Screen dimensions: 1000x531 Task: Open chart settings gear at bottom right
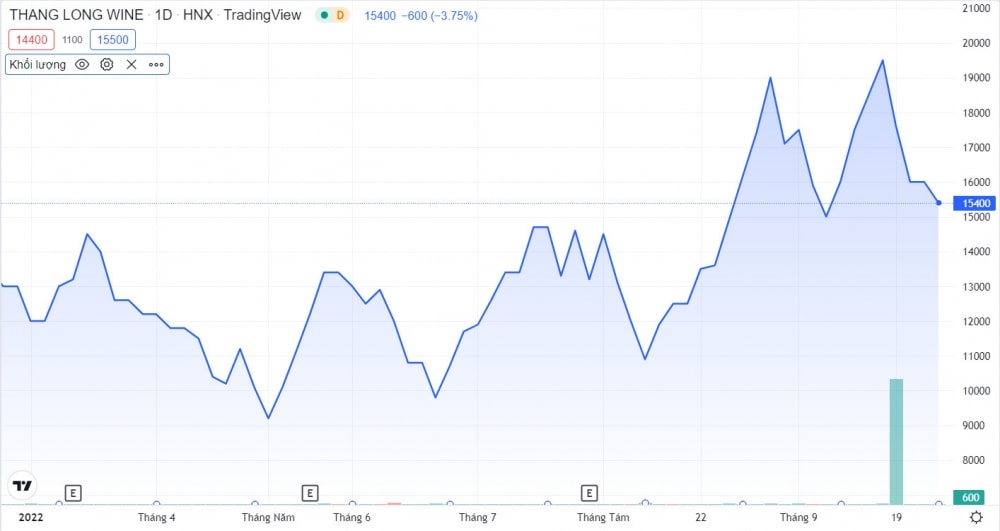pyautogui.click(x=976, y=517)
